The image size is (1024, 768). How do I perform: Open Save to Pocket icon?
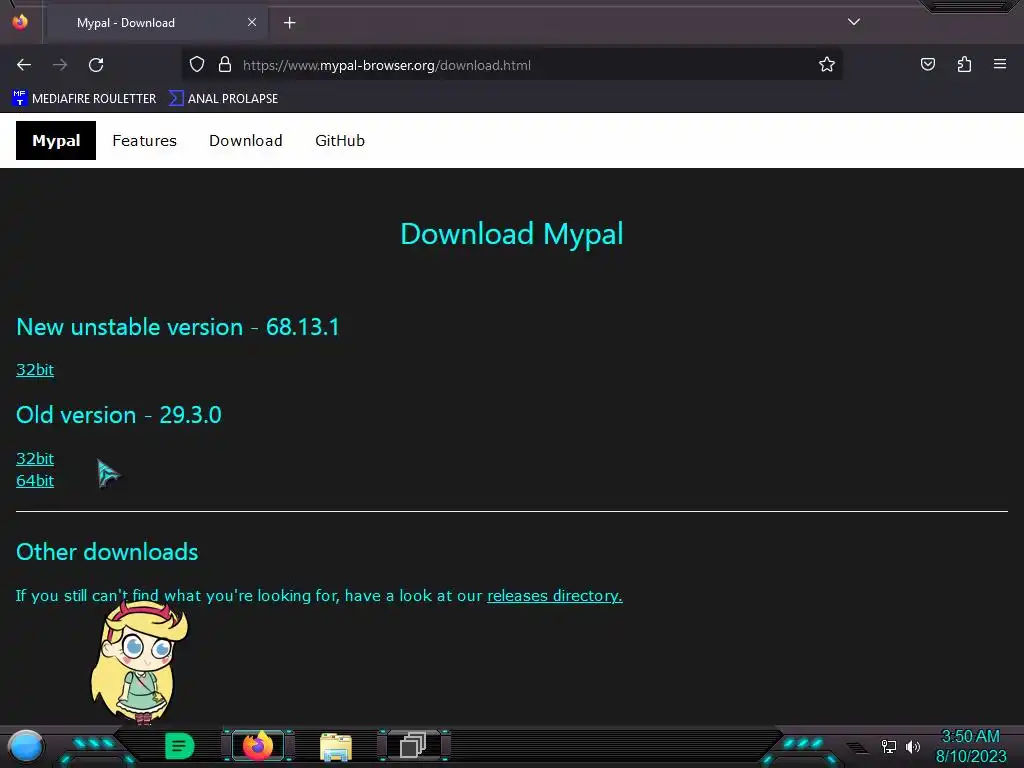927,64
